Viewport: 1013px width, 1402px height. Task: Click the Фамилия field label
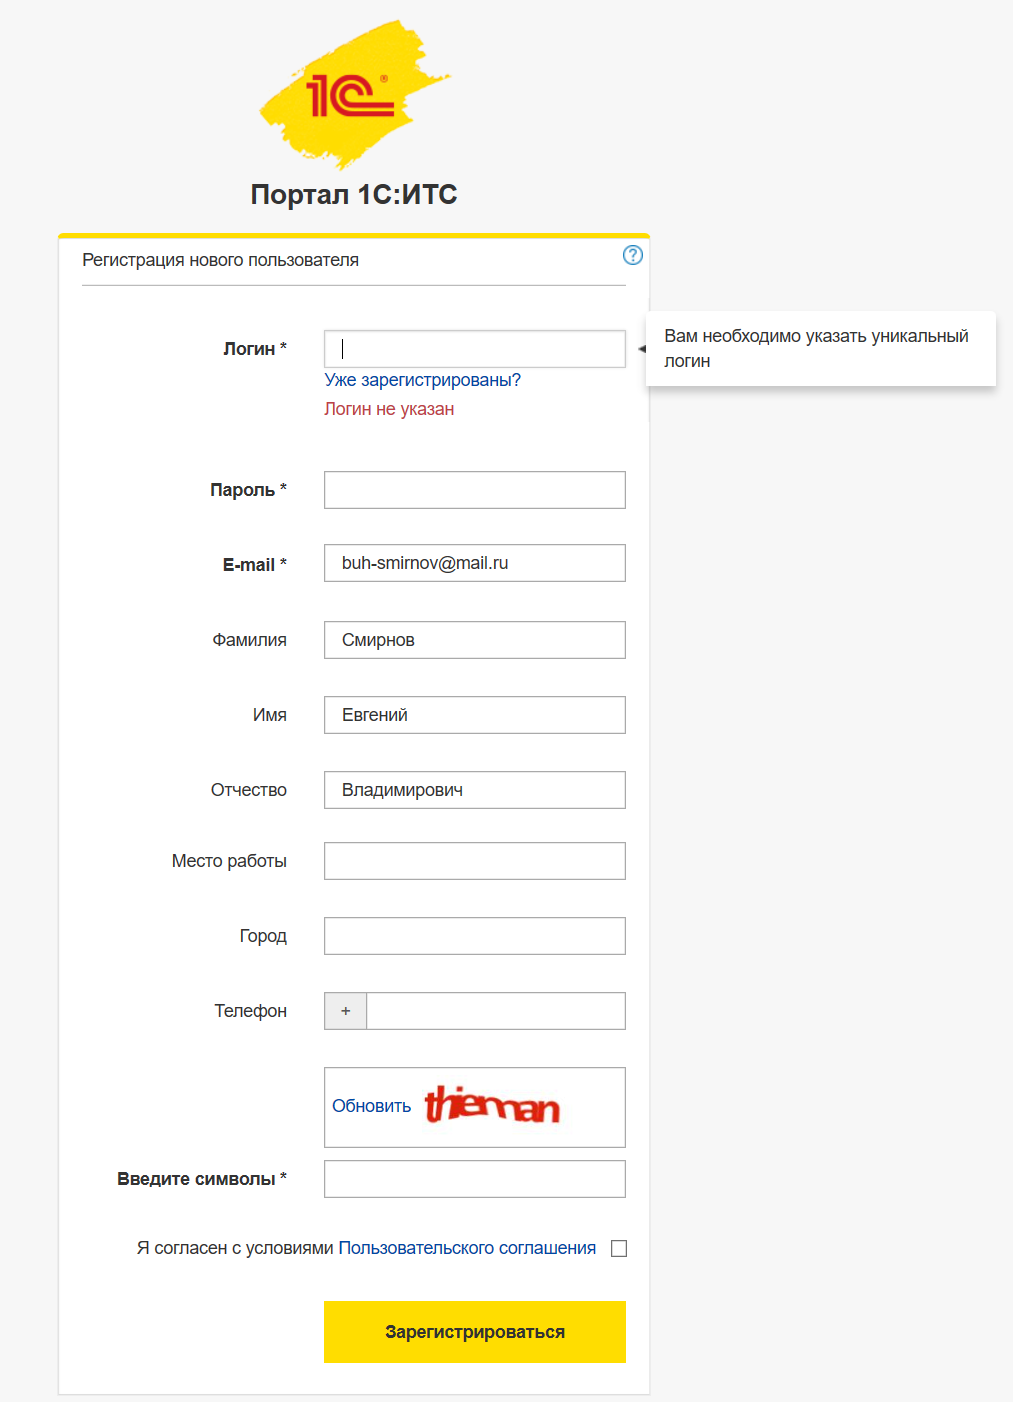pos(249,640)
